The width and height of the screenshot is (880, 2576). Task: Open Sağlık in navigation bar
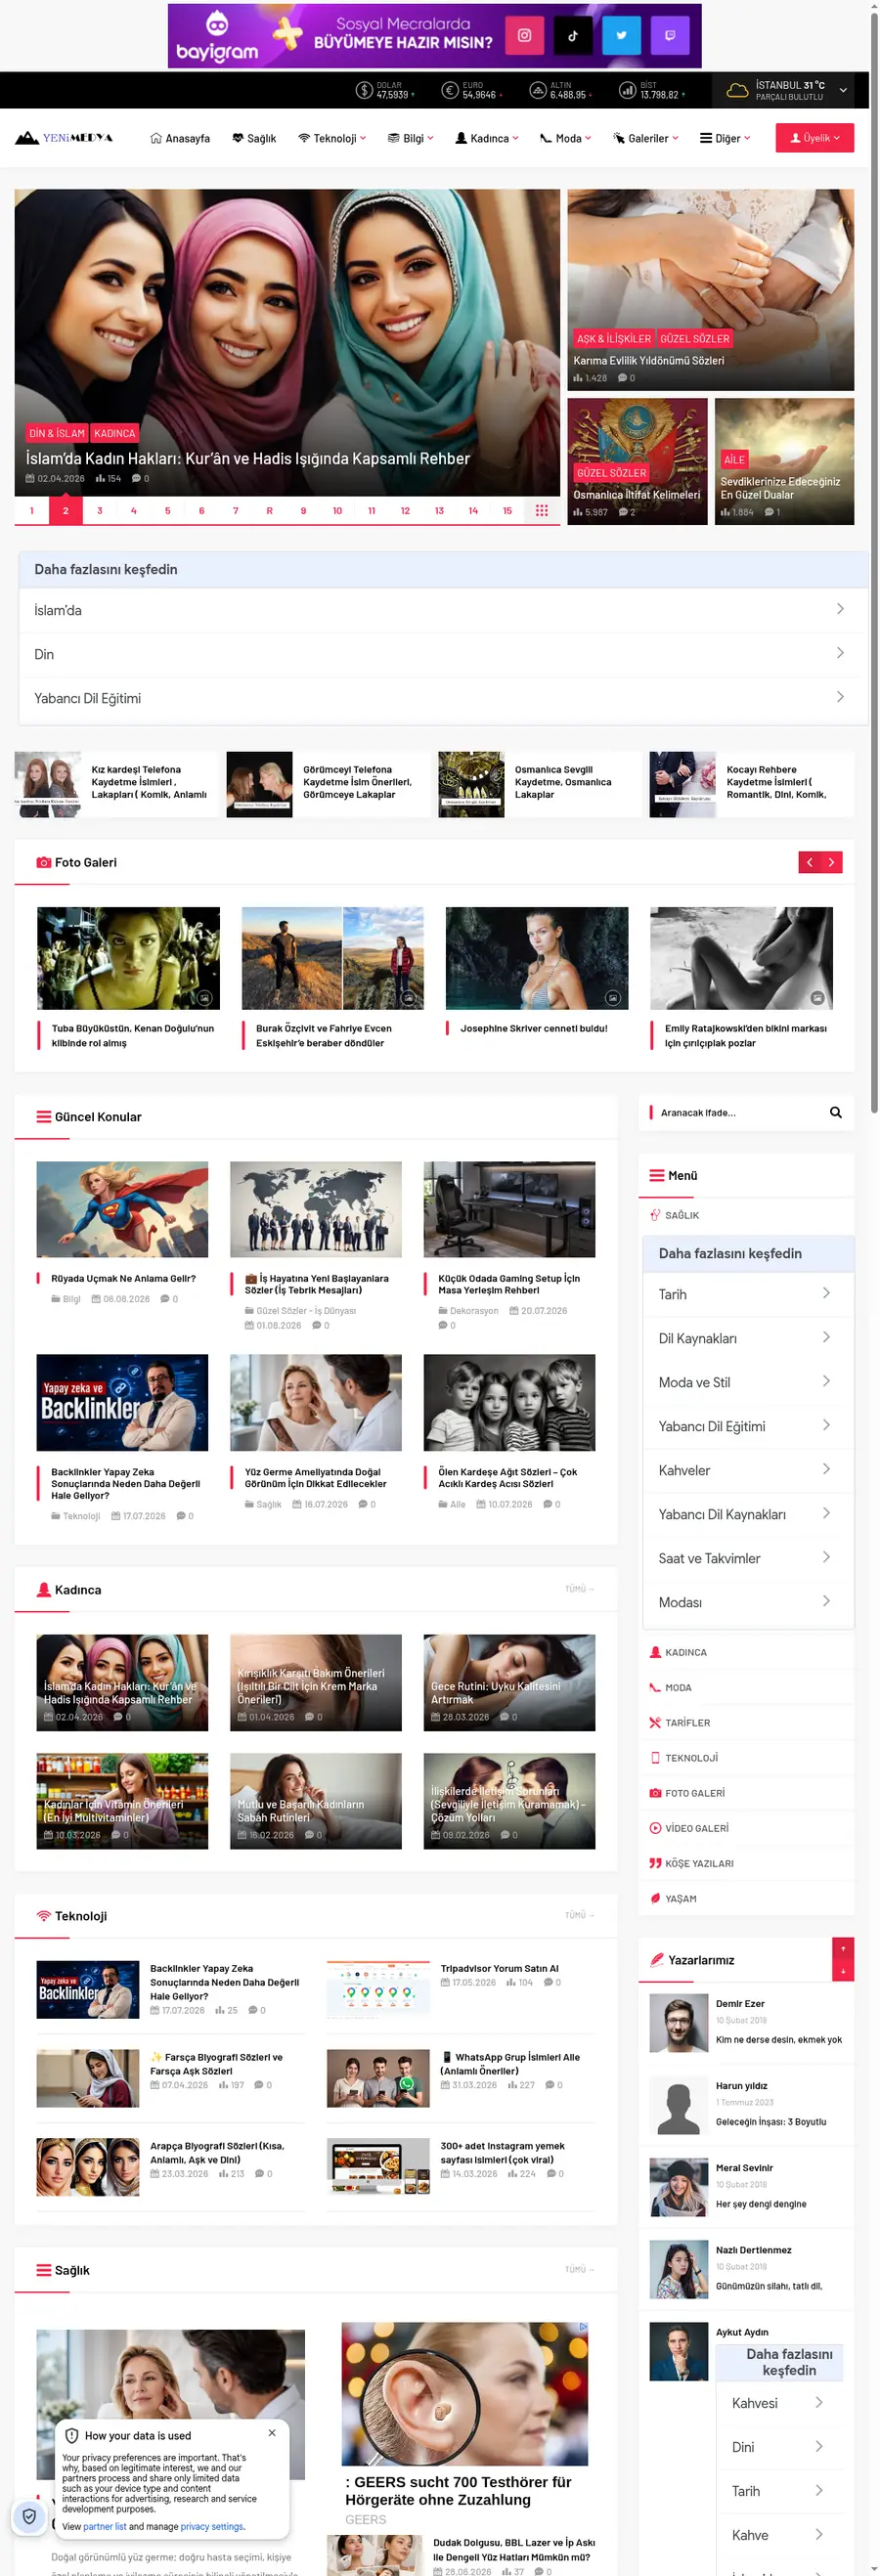(254, 138)
